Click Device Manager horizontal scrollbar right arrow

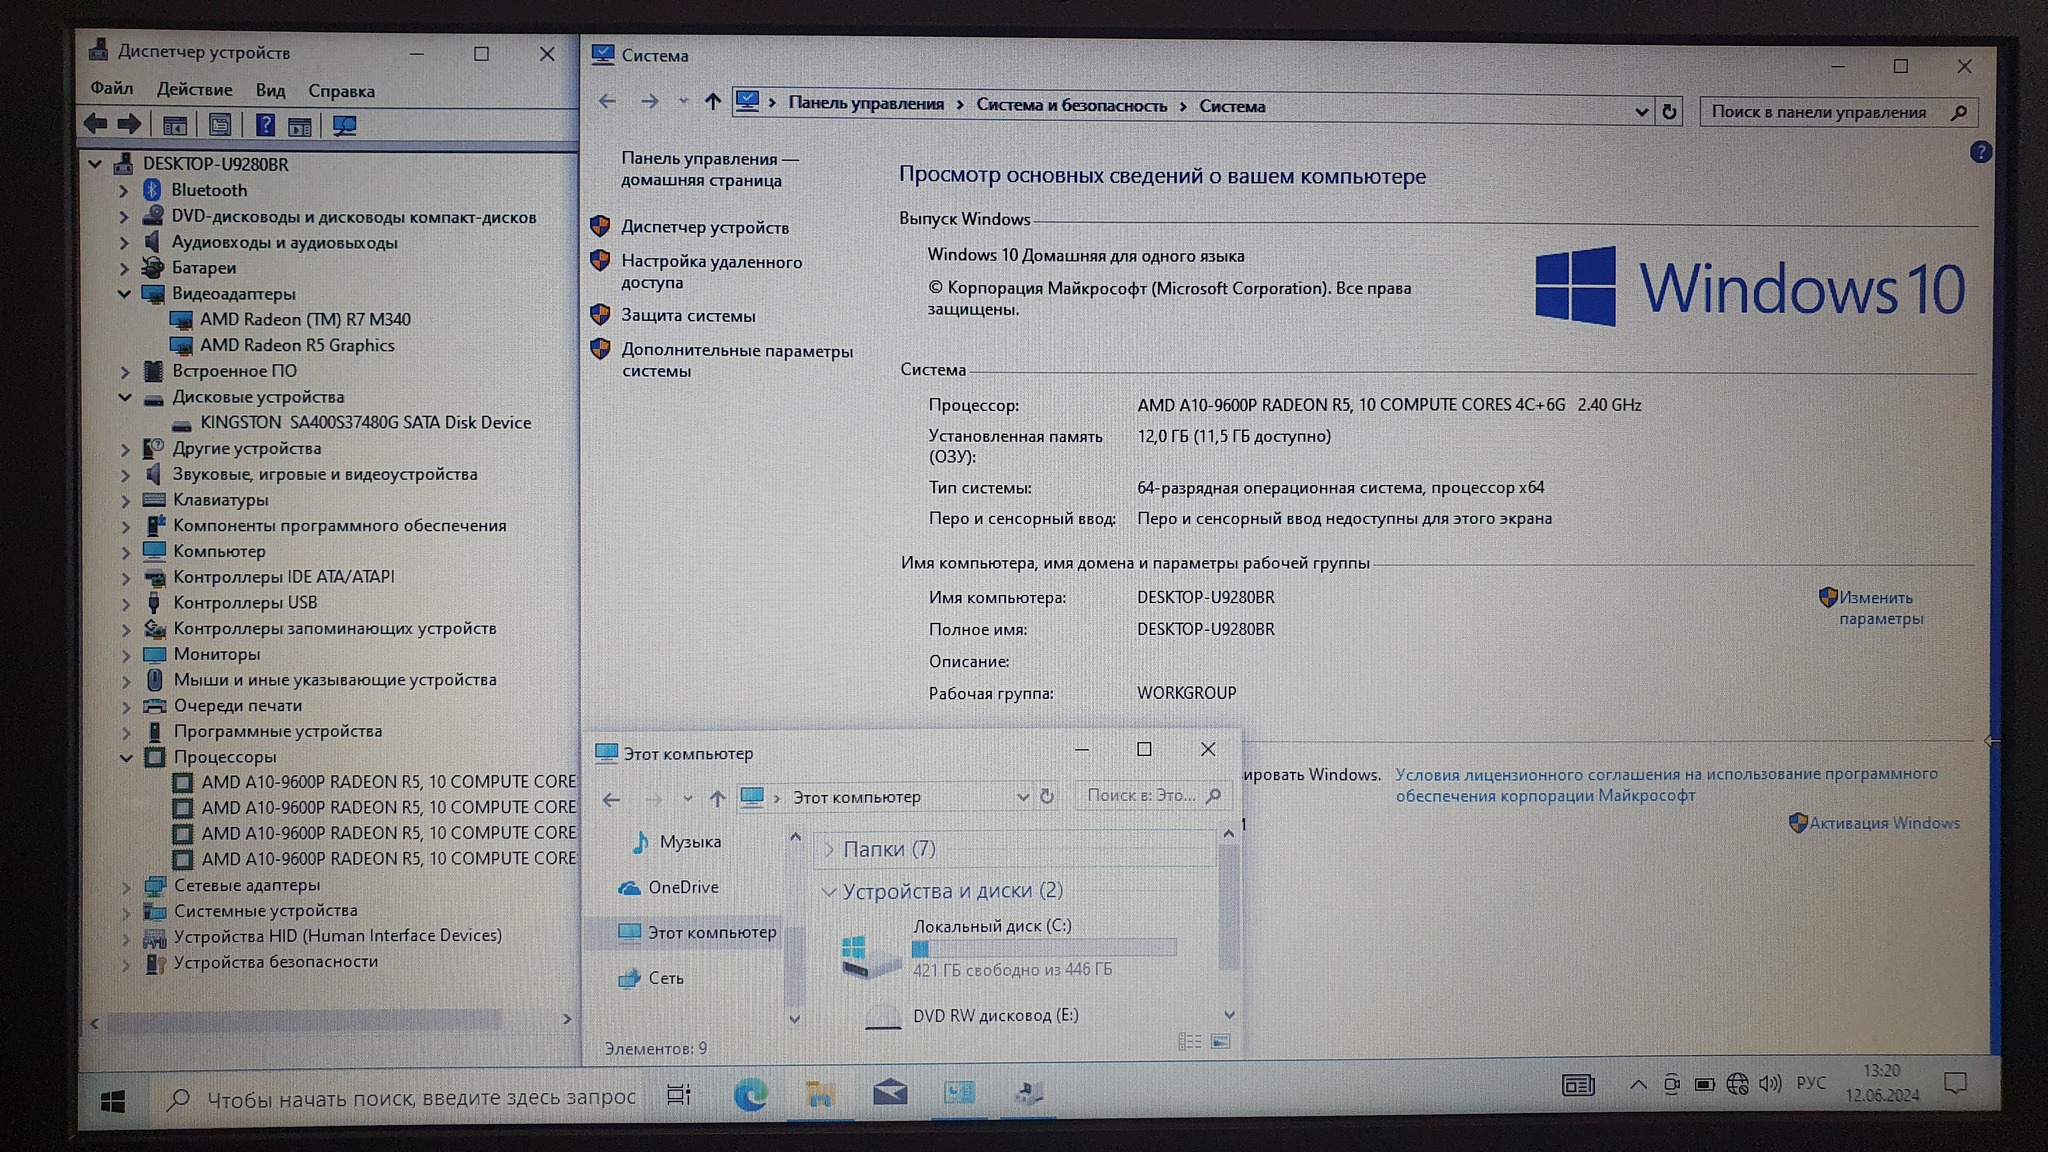pyautogui.click(x=567, y=1019)
